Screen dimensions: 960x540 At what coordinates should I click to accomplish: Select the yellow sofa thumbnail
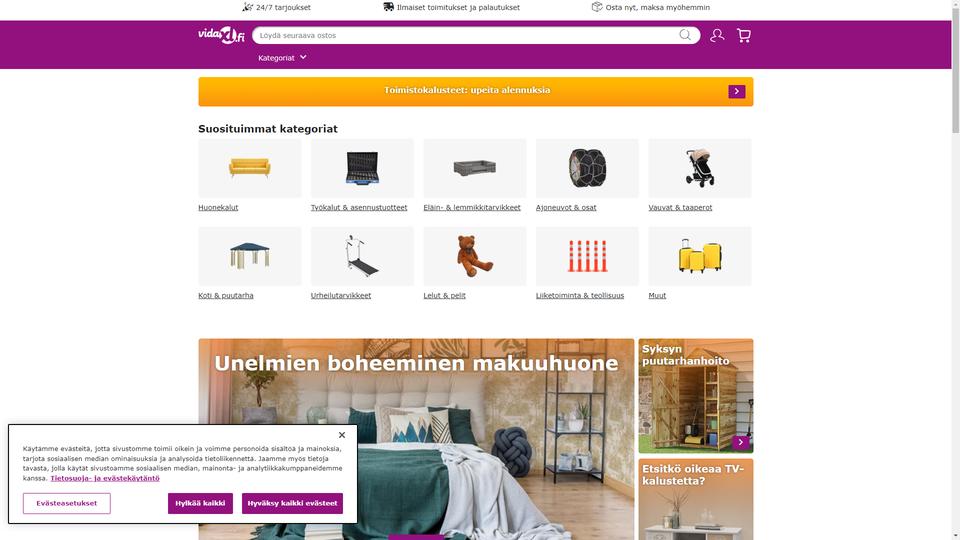click(250, 168)
